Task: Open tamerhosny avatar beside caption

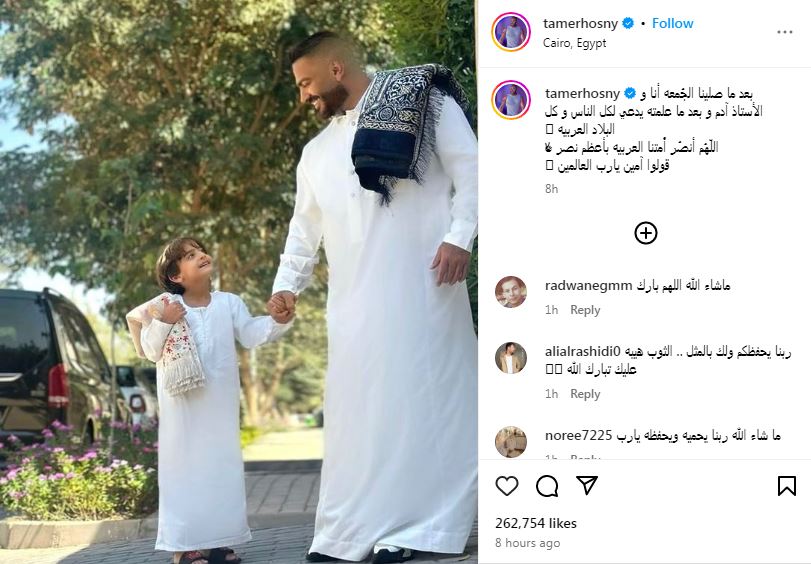Action: [511, 100]
